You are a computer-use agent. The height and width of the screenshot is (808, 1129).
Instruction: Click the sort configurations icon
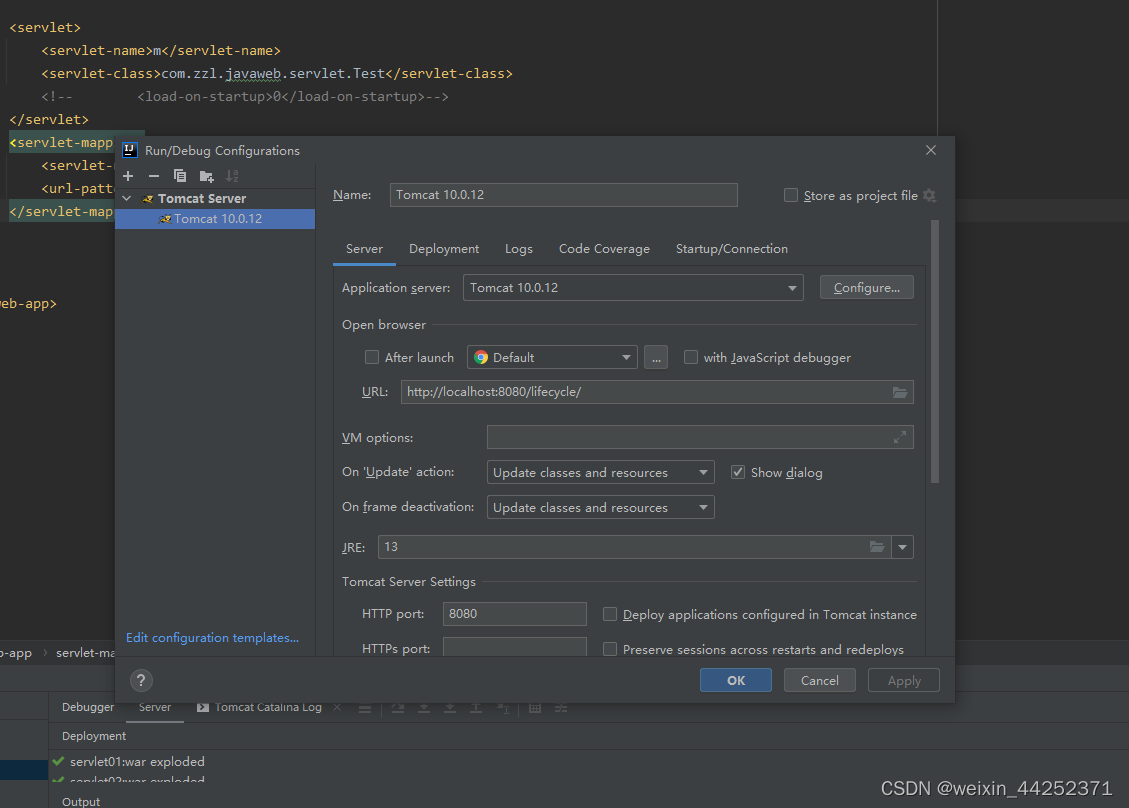tap(232, 176)
